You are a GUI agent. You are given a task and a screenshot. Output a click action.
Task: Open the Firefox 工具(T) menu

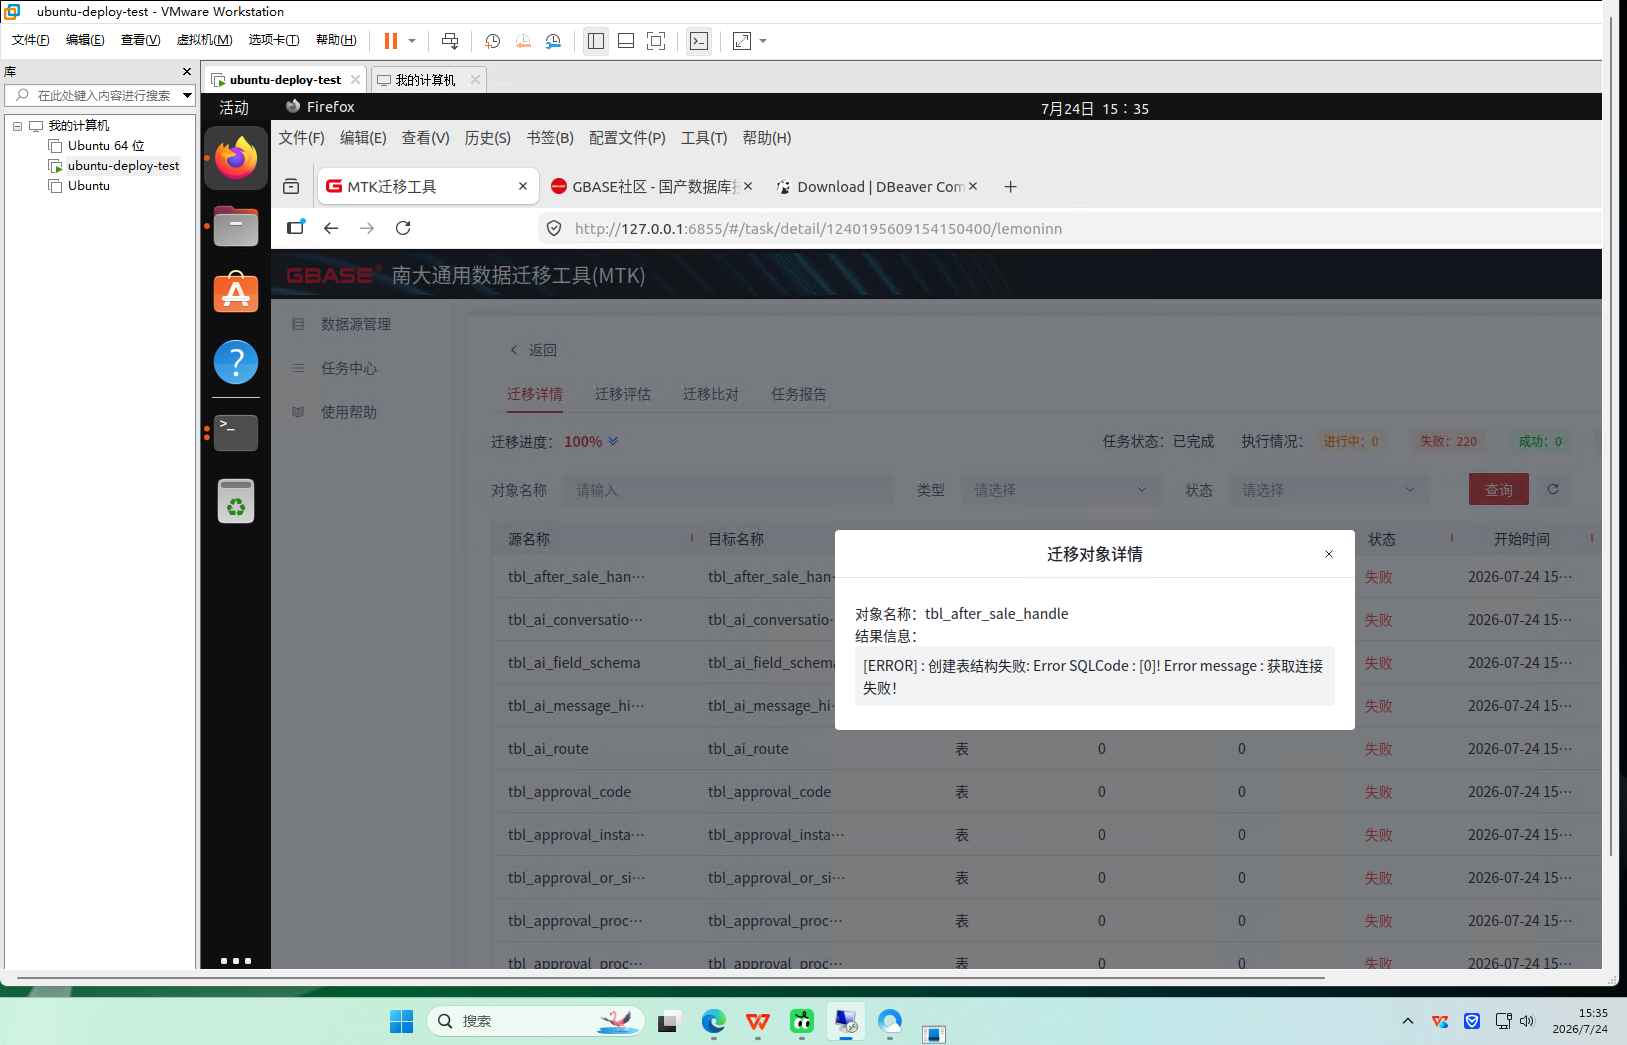coord(704,138)
